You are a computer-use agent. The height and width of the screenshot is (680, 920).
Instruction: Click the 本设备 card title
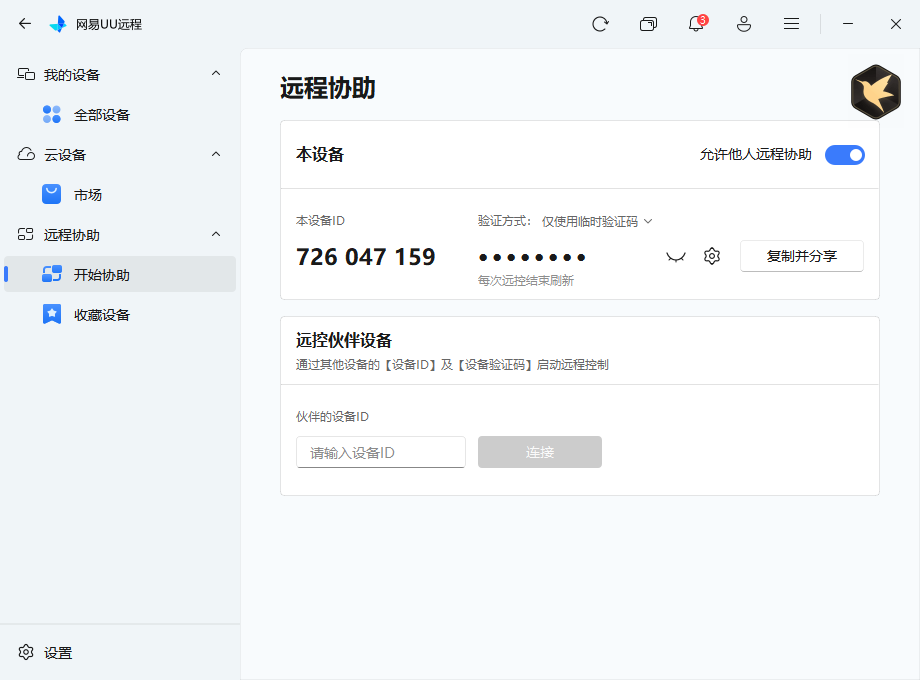click(x=320, y=154)
